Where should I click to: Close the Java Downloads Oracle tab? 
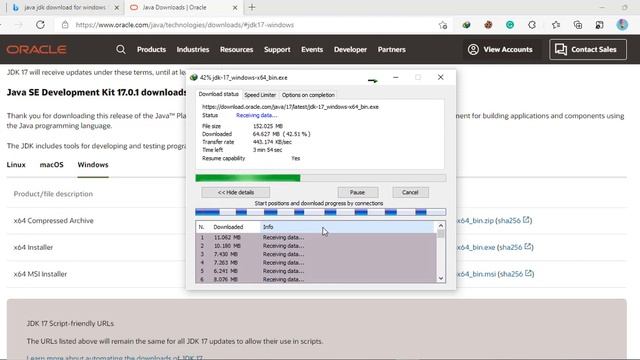(x=235, y=8)
